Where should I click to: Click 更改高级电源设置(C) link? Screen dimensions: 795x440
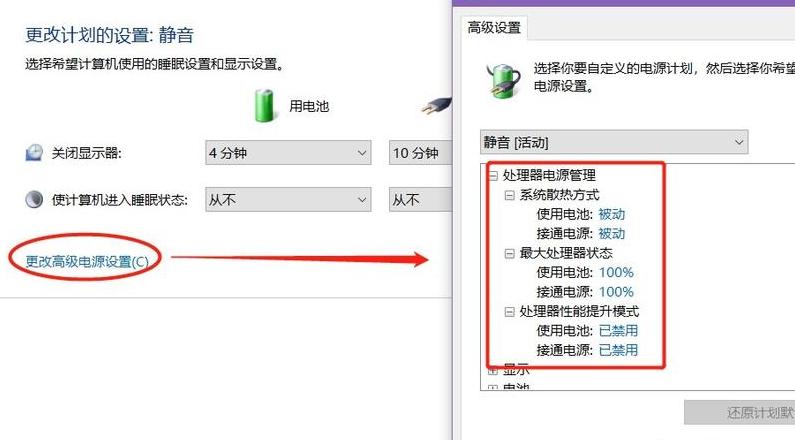click(x=87, y=262)
